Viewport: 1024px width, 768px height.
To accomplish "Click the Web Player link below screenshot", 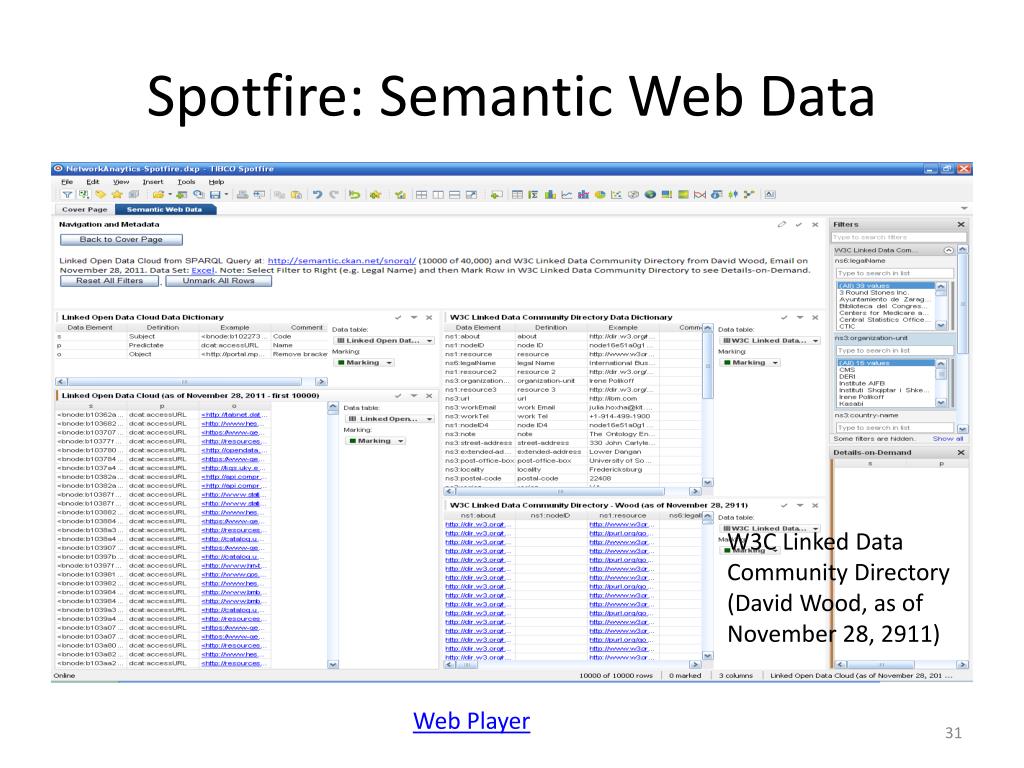I will tap(472, 721).
